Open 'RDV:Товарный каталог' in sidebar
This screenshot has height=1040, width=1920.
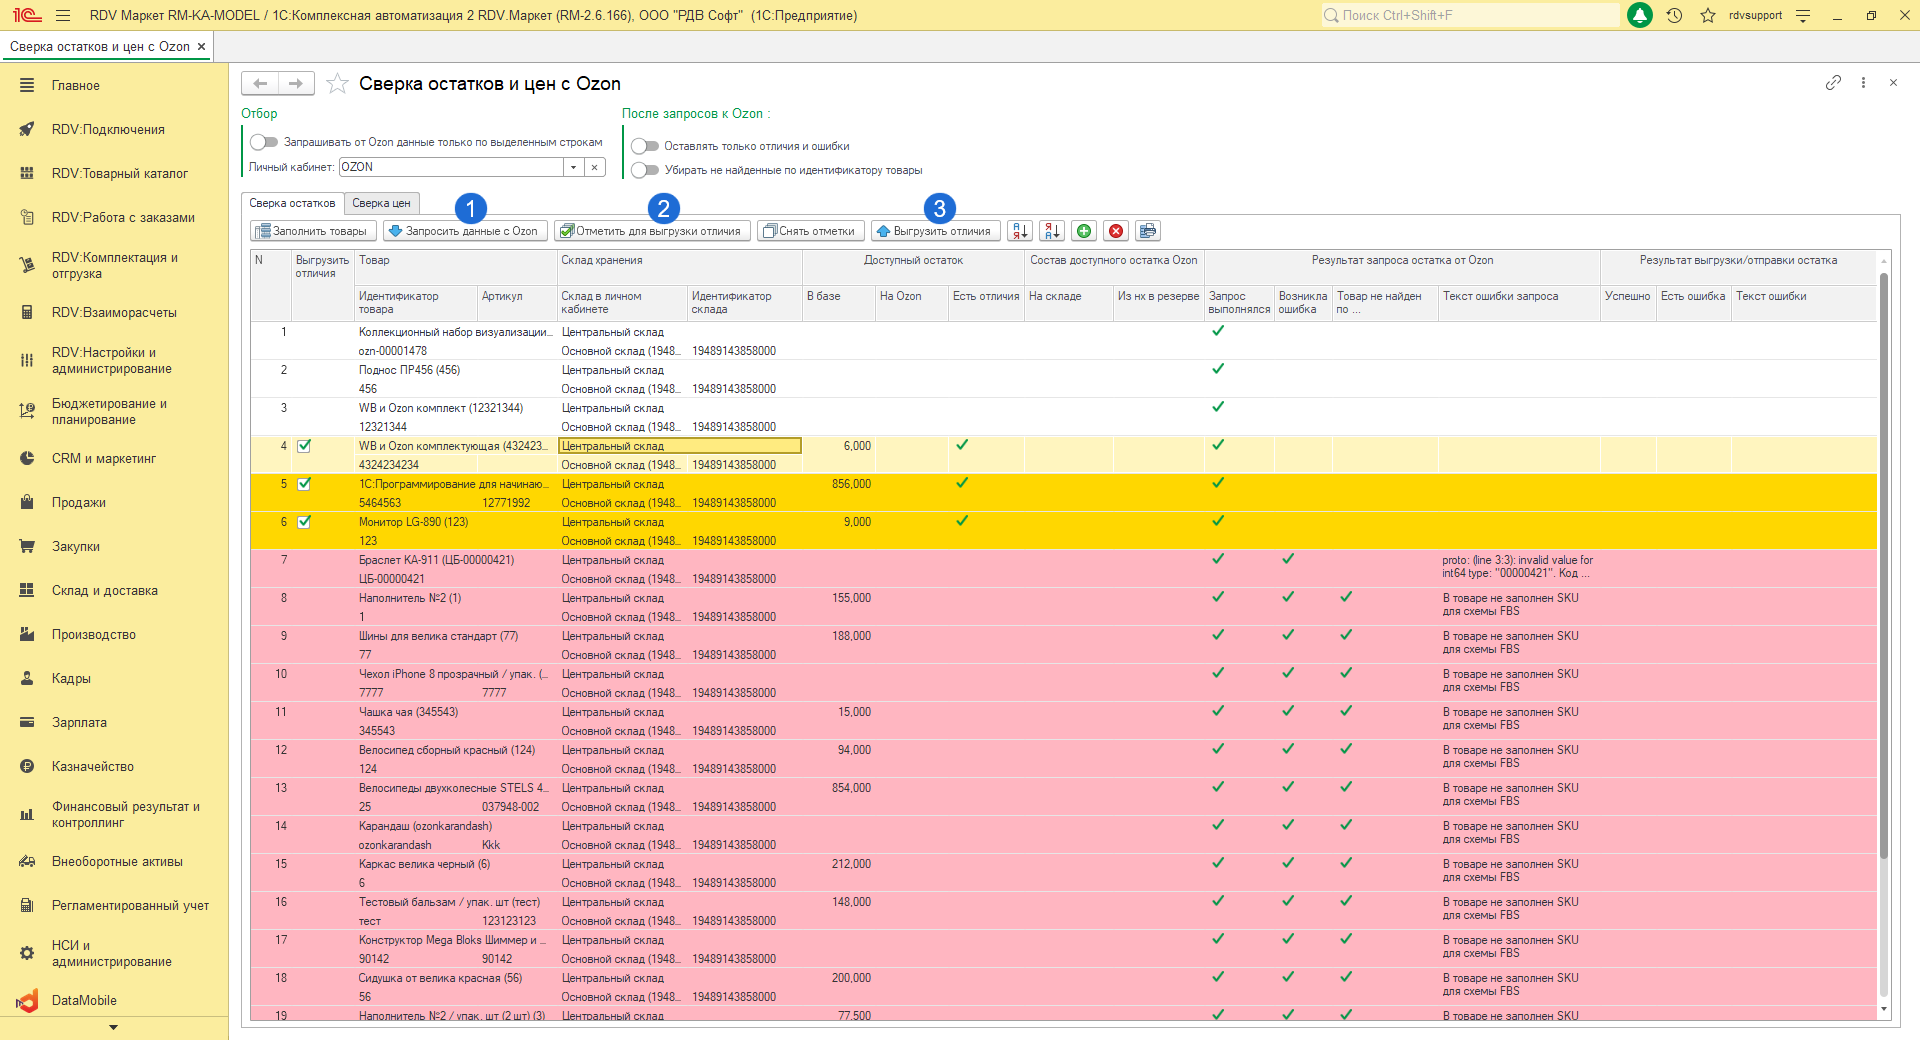[x=119, y=173]
